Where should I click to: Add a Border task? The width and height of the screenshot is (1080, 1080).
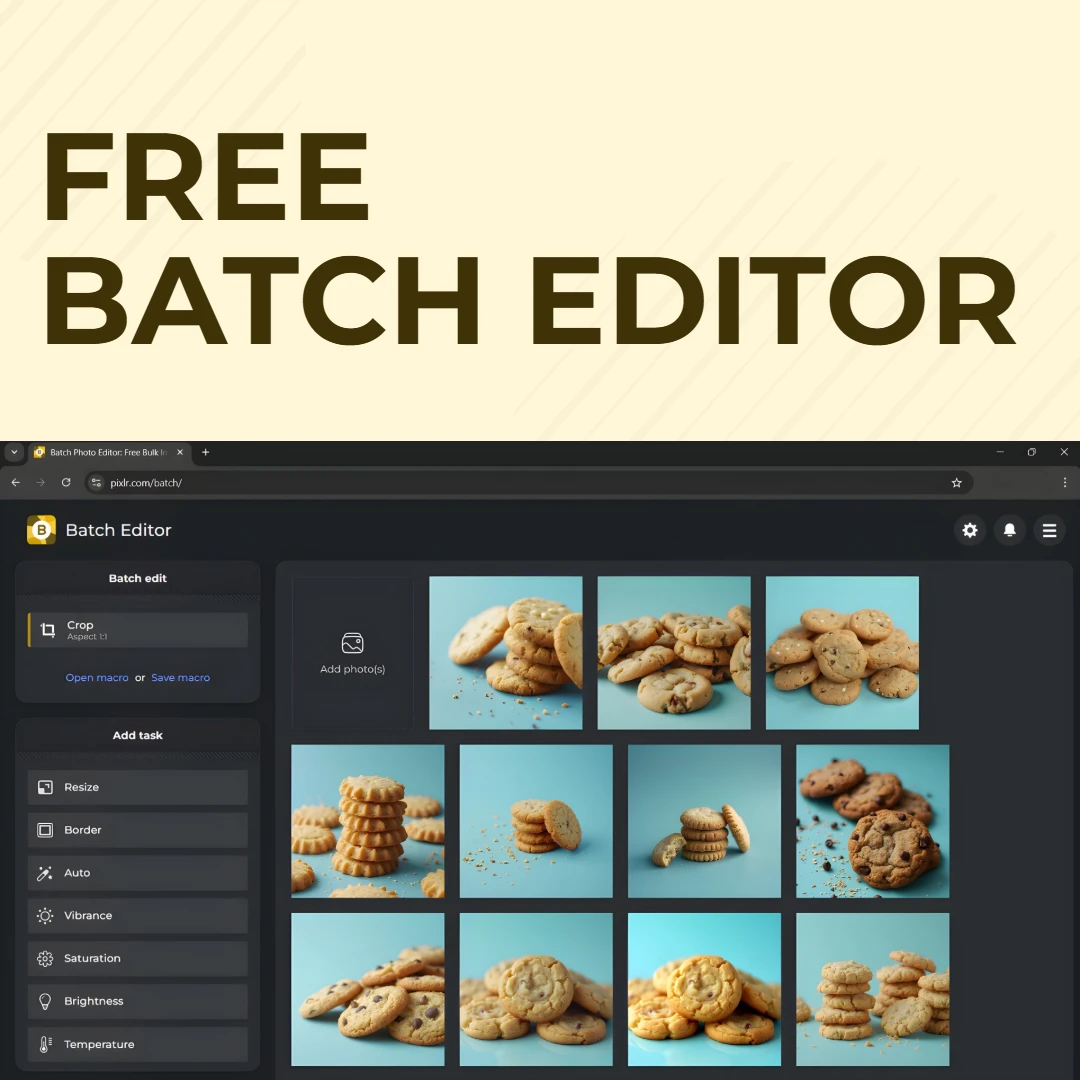click(x=138, y=830)
